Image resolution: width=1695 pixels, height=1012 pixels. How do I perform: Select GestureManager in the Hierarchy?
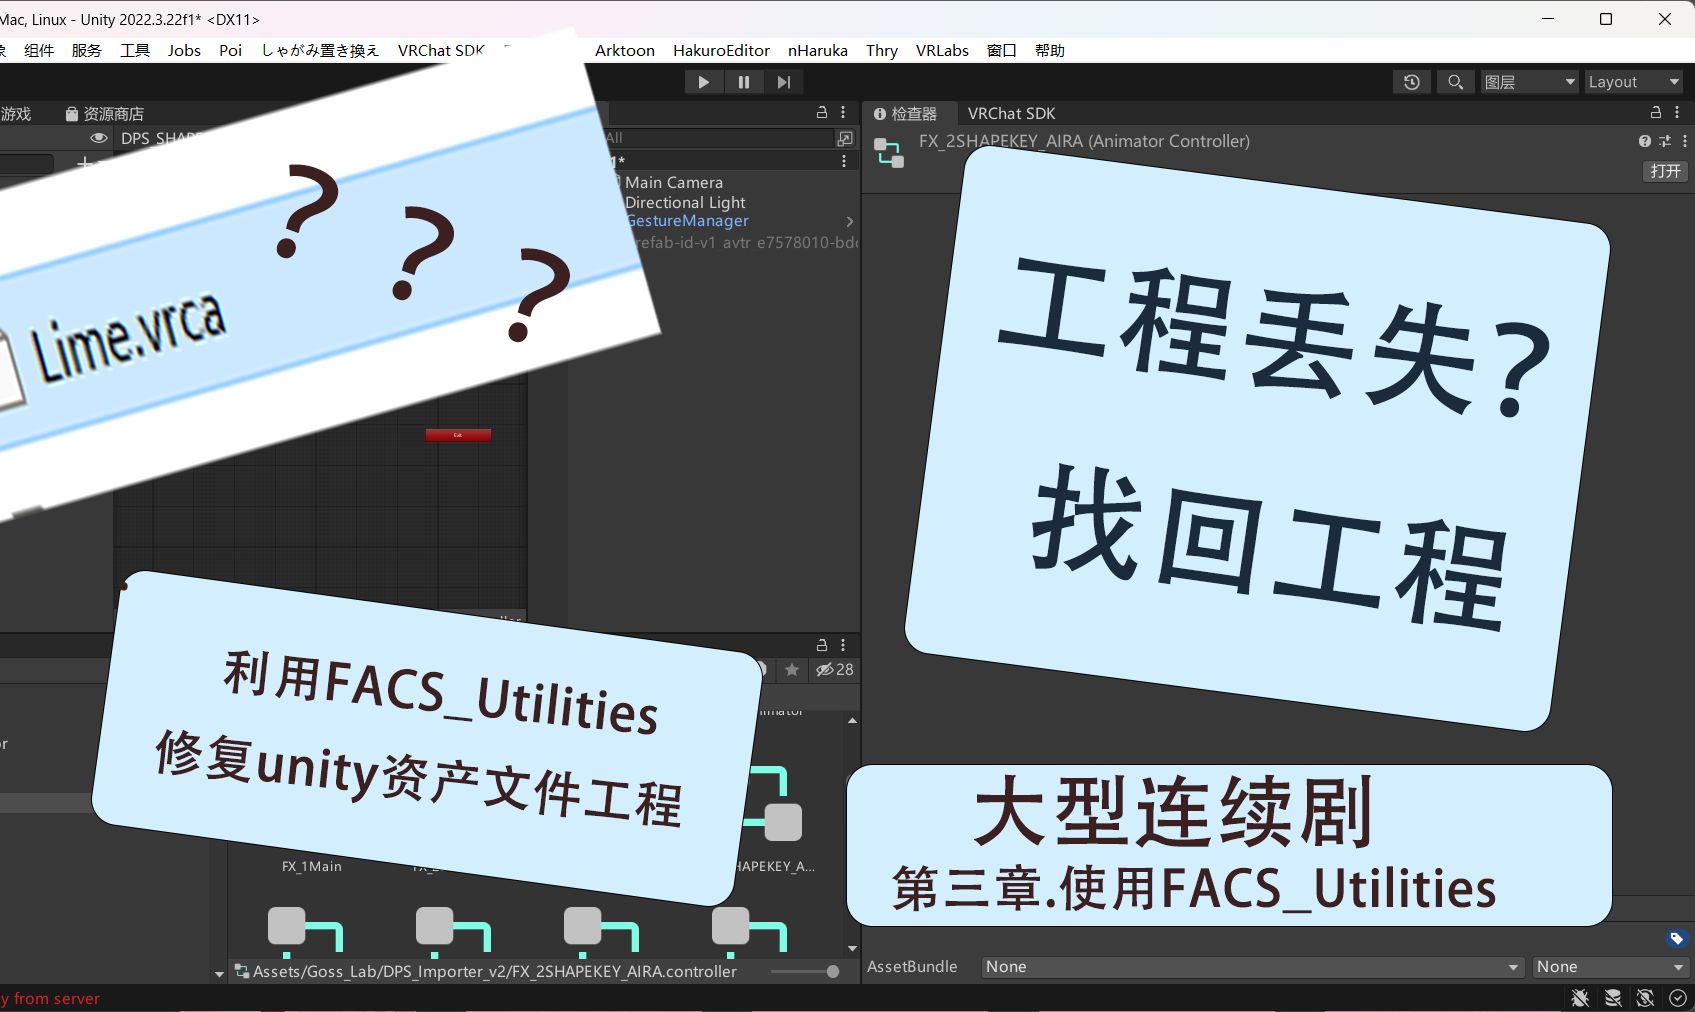pos(687,221)
